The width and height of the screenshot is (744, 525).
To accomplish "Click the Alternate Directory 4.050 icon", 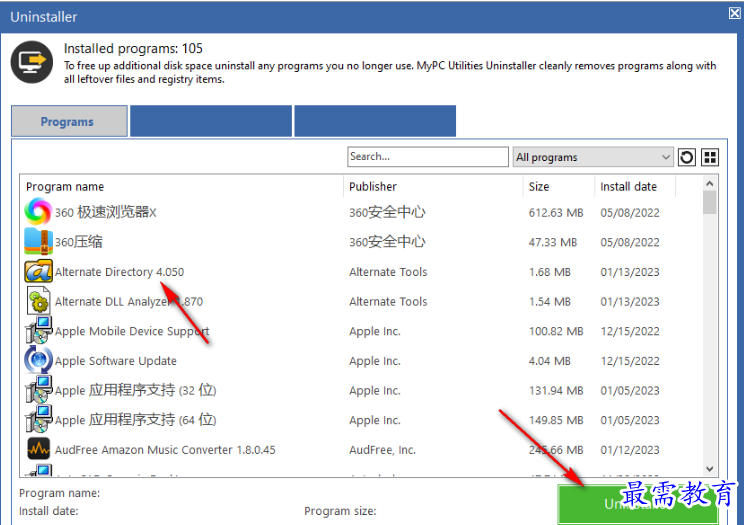I will [x=38, y=271].
